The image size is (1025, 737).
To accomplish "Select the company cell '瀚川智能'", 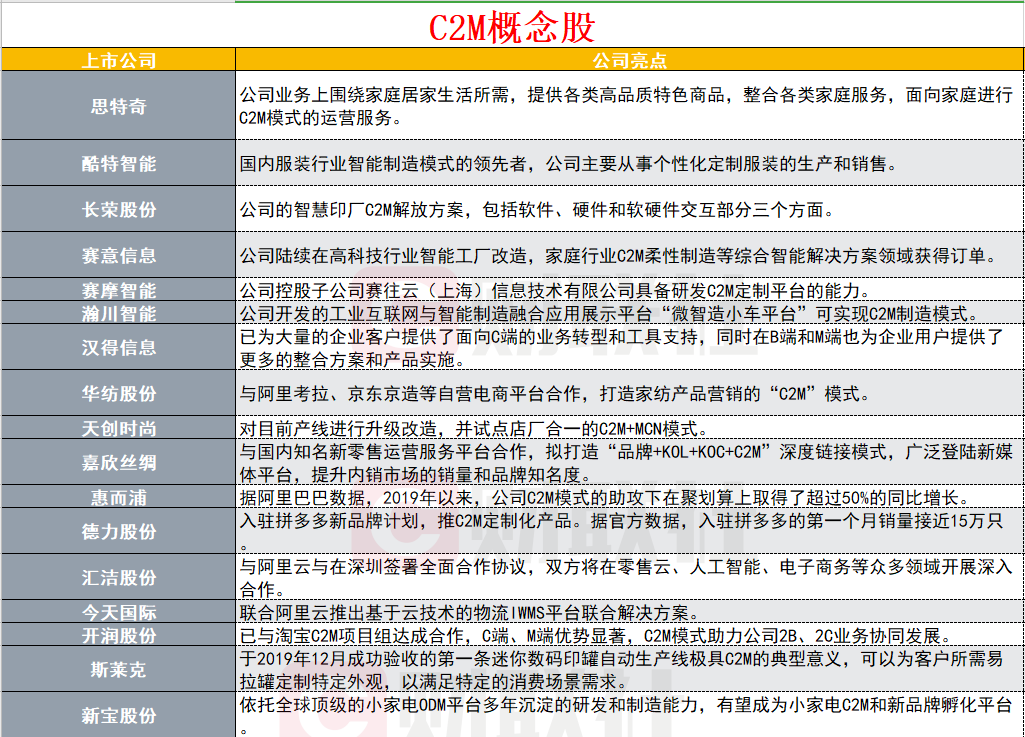I will coord(118,313).
